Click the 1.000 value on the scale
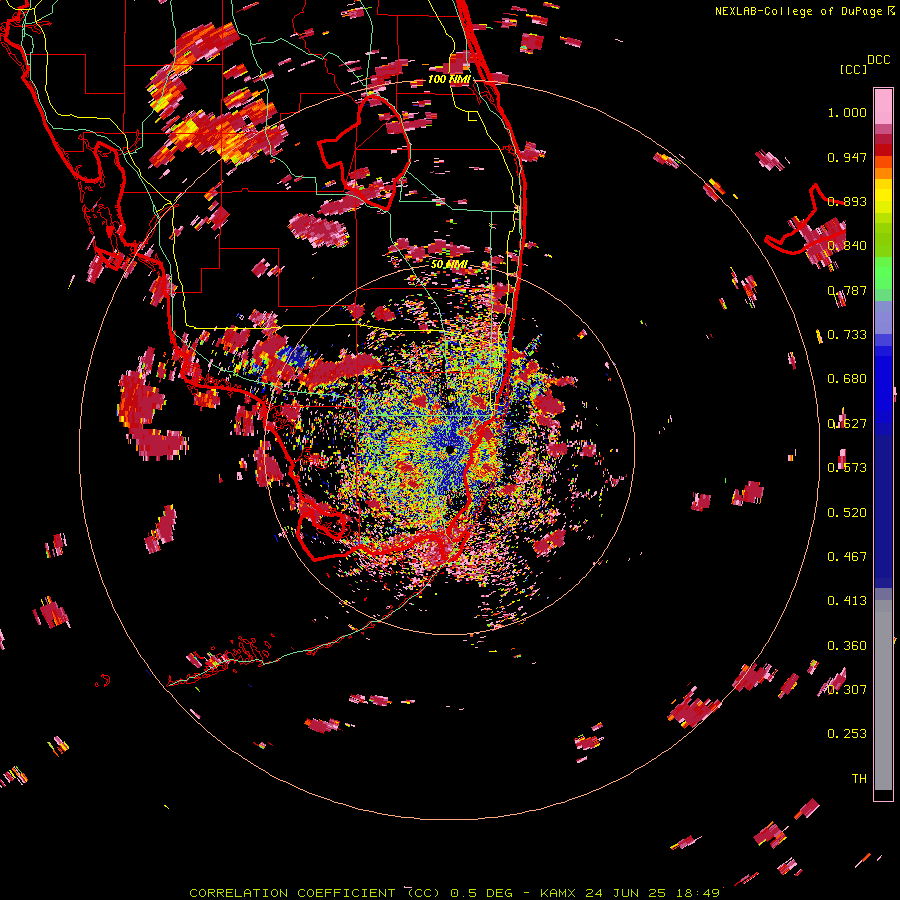 pyautogui.click(x=847, y=112)
